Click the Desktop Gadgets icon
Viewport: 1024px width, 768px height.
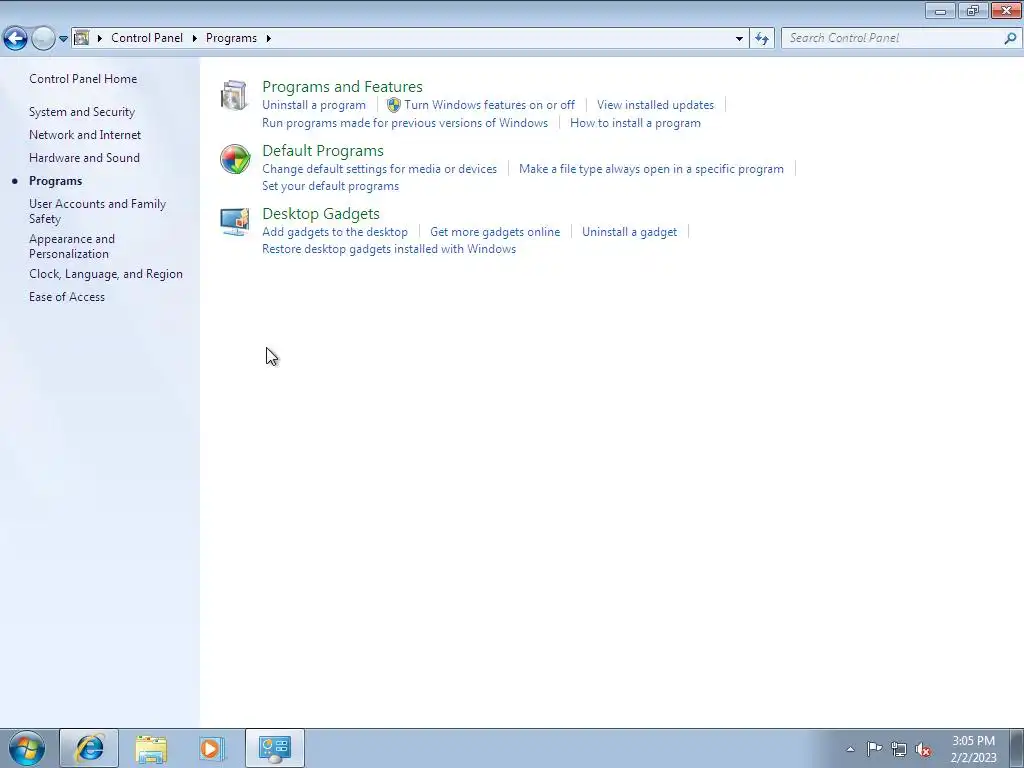pyautogui.click(x=234, y=222)
